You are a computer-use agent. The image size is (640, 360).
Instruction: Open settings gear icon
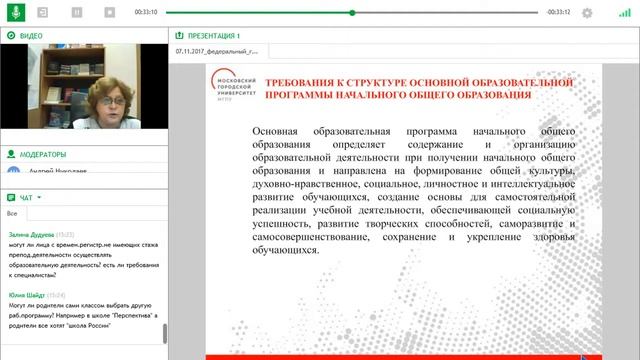coord(587,13)
